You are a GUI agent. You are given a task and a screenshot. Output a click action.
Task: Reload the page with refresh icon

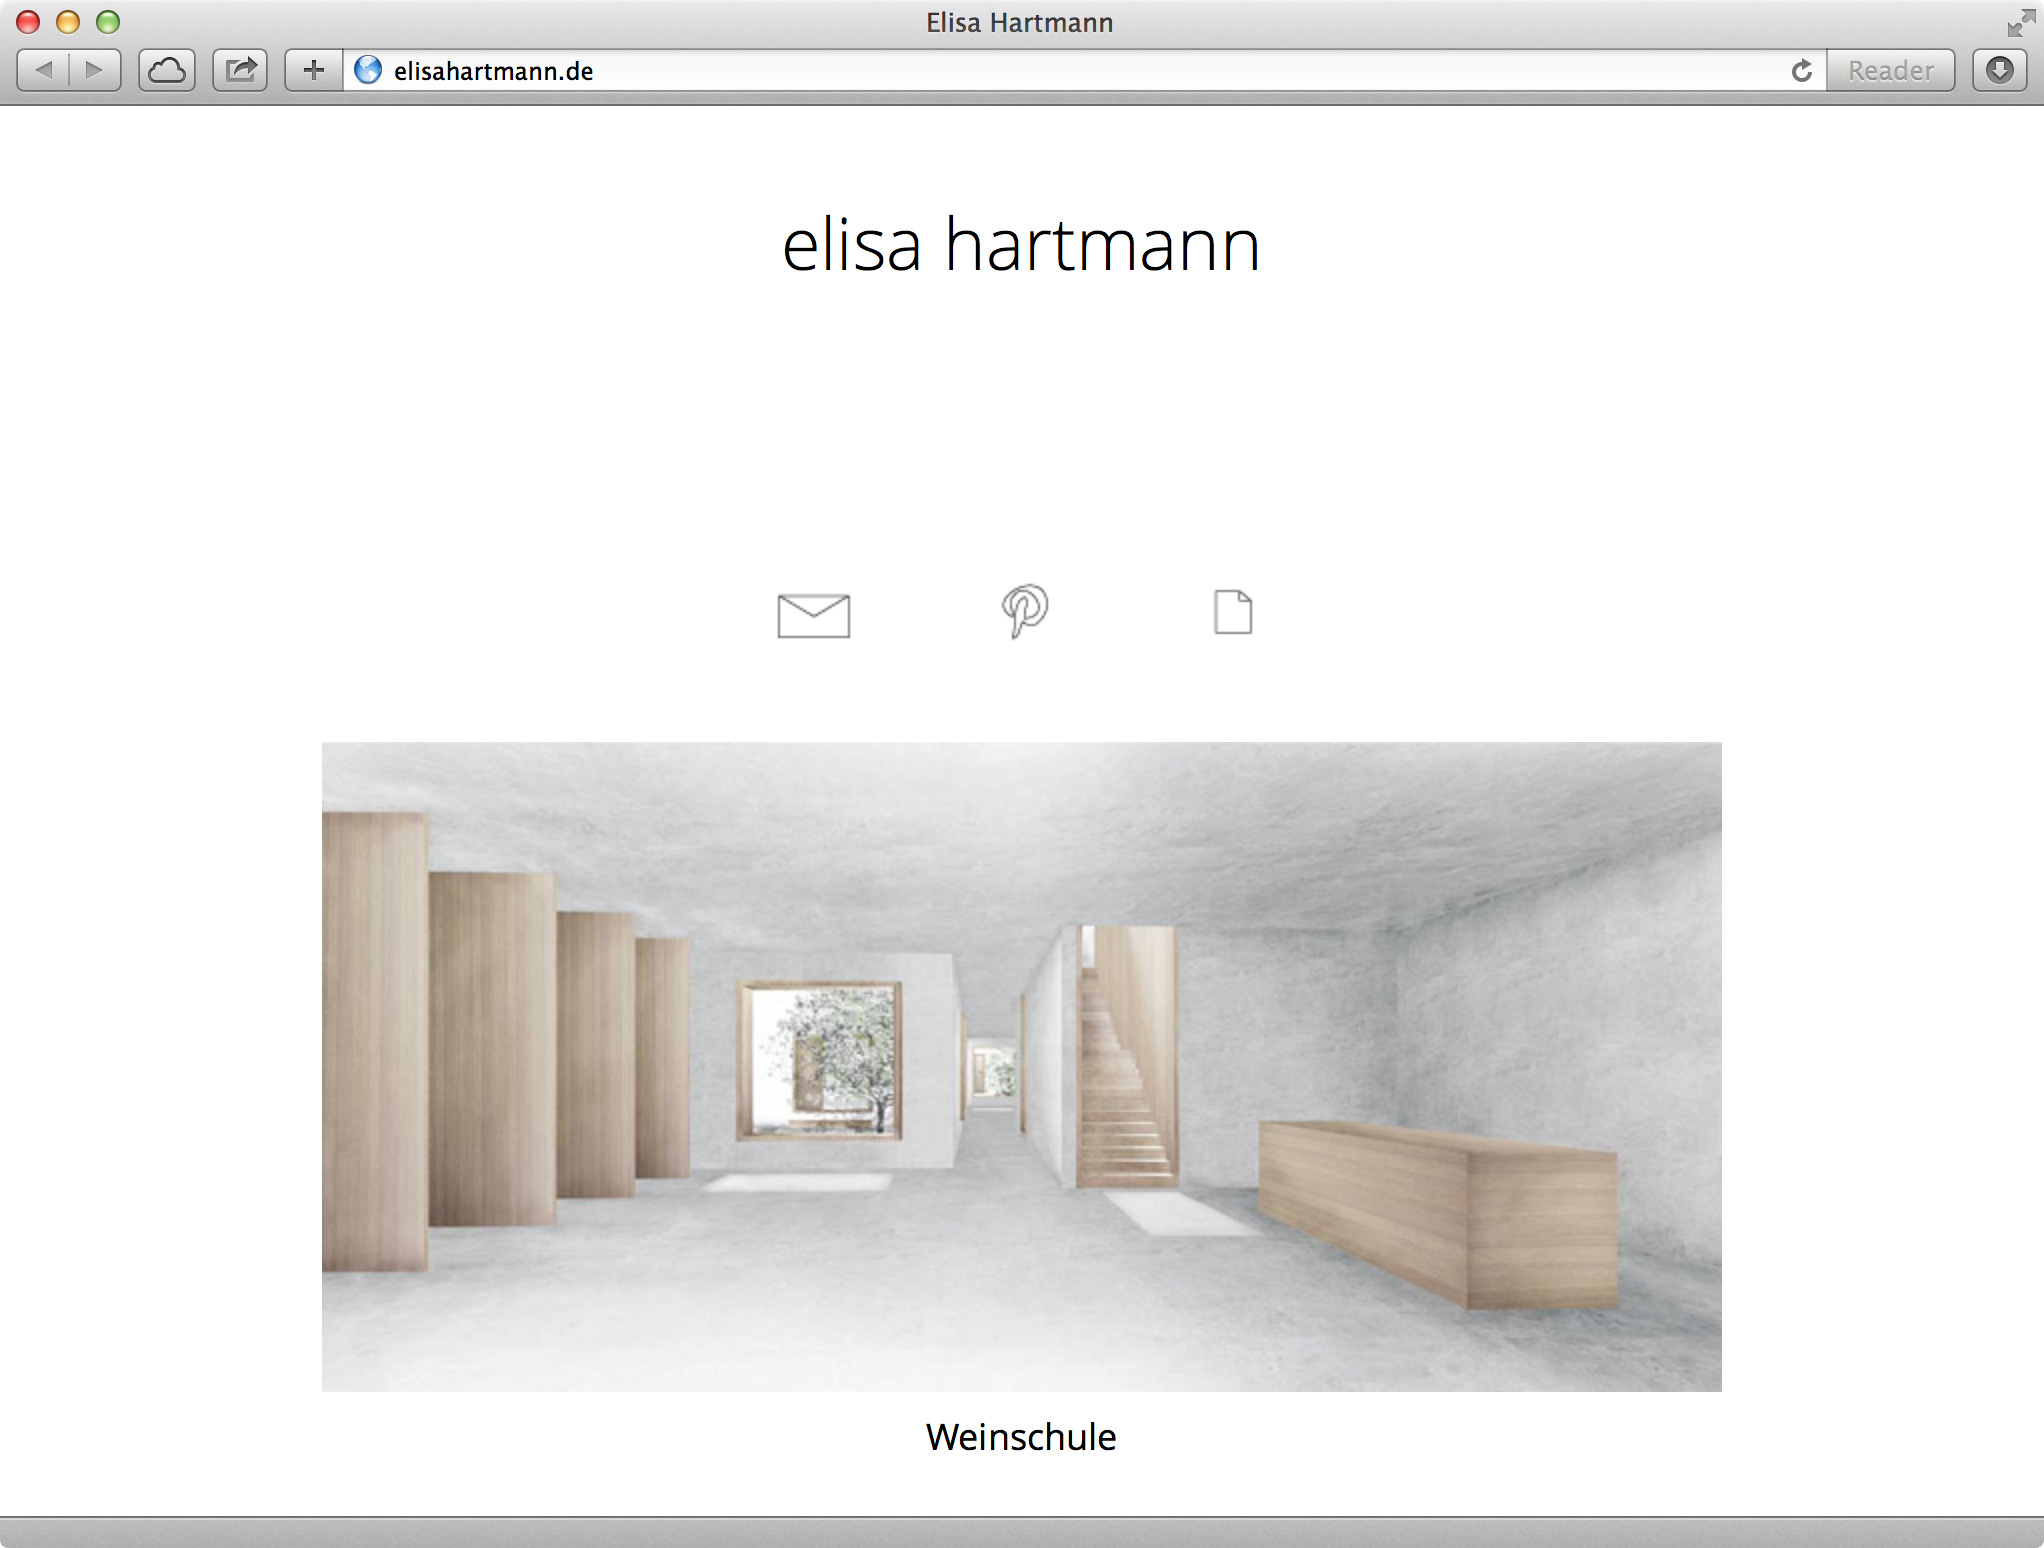click(1802, 70)
